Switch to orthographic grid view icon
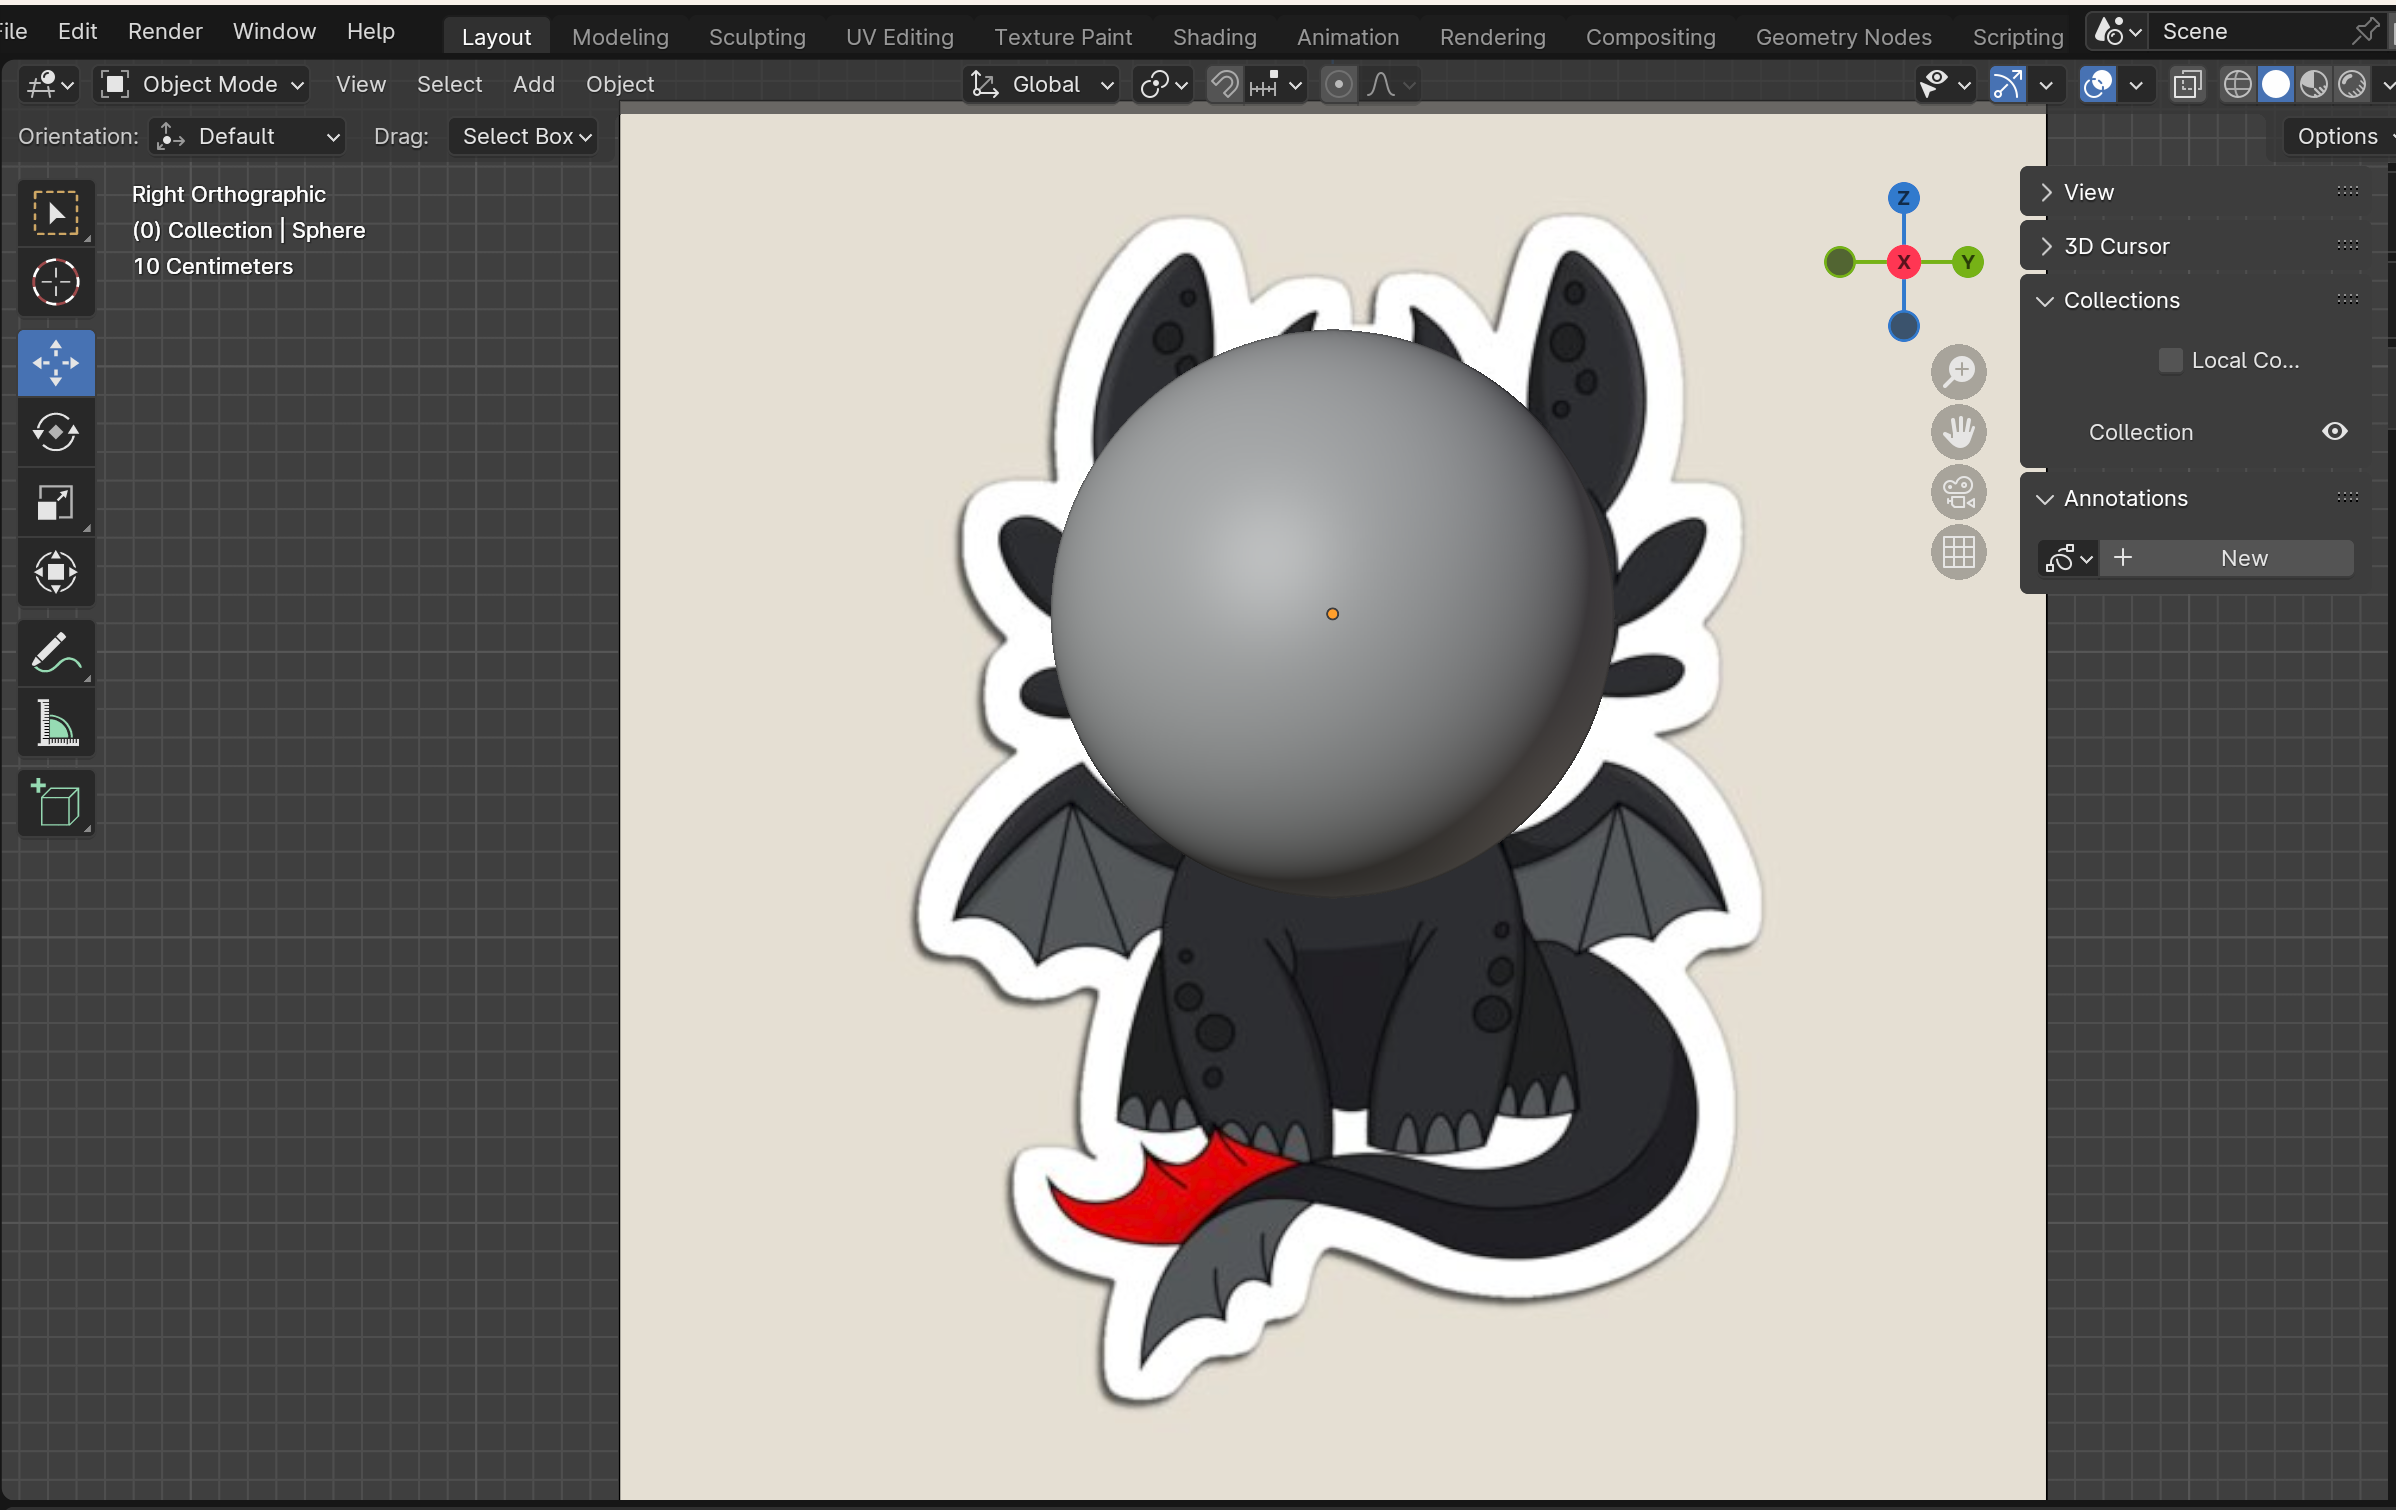This screenshot has width=2396, height=1510. pyautogui.click(x=1958, y=552)
